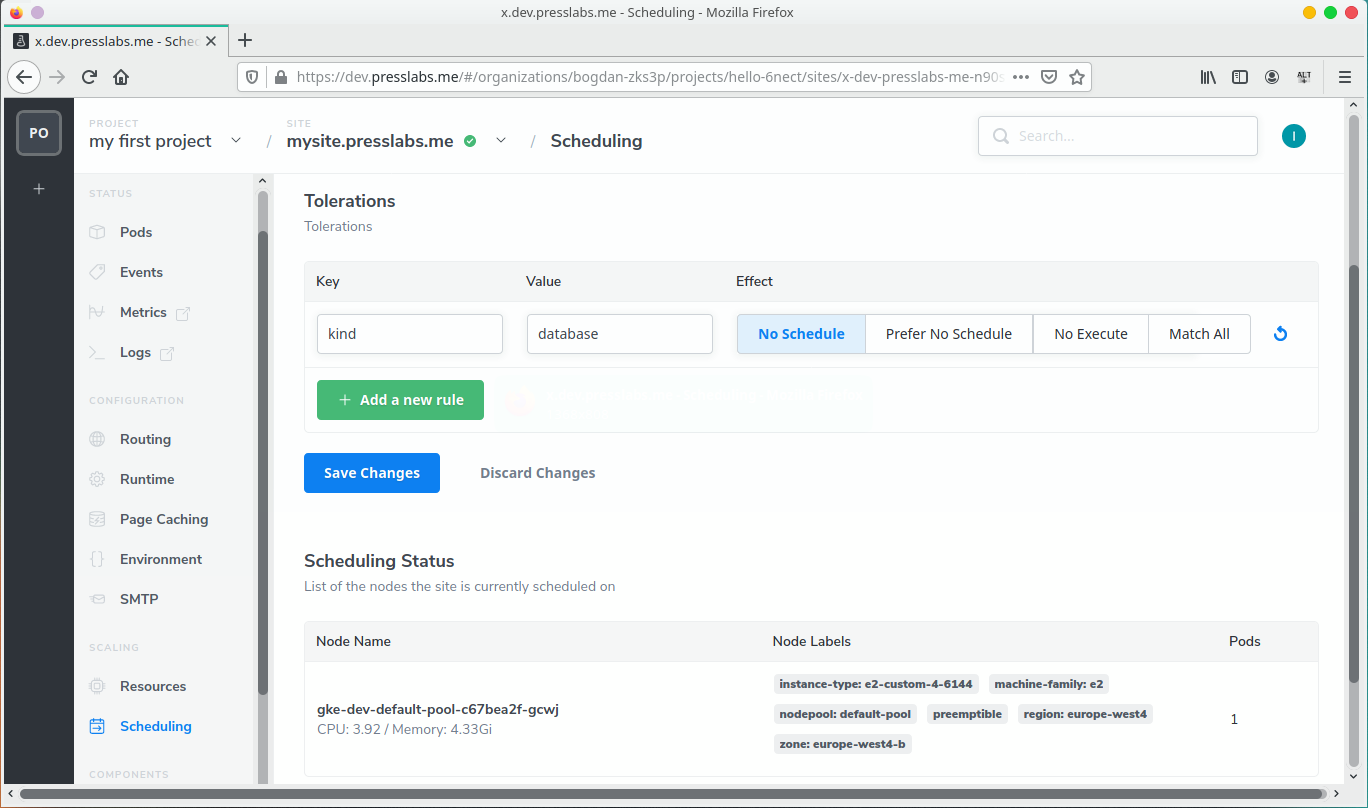Click the Page Caching stack icon
Screen dimensions: 1368x808
[x=97, y=519]
